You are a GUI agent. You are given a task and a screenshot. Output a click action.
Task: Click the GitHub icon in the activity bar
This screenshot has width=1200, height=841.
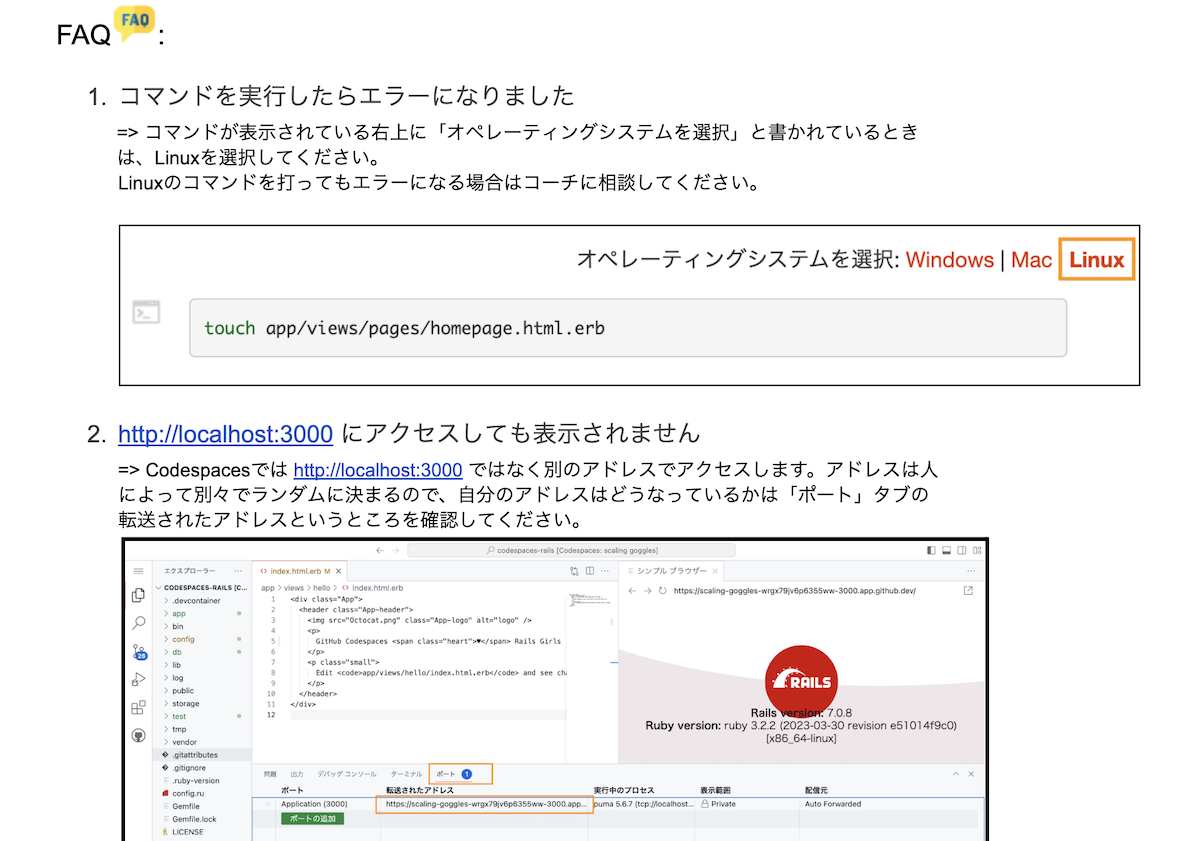(x=139, y=735)
